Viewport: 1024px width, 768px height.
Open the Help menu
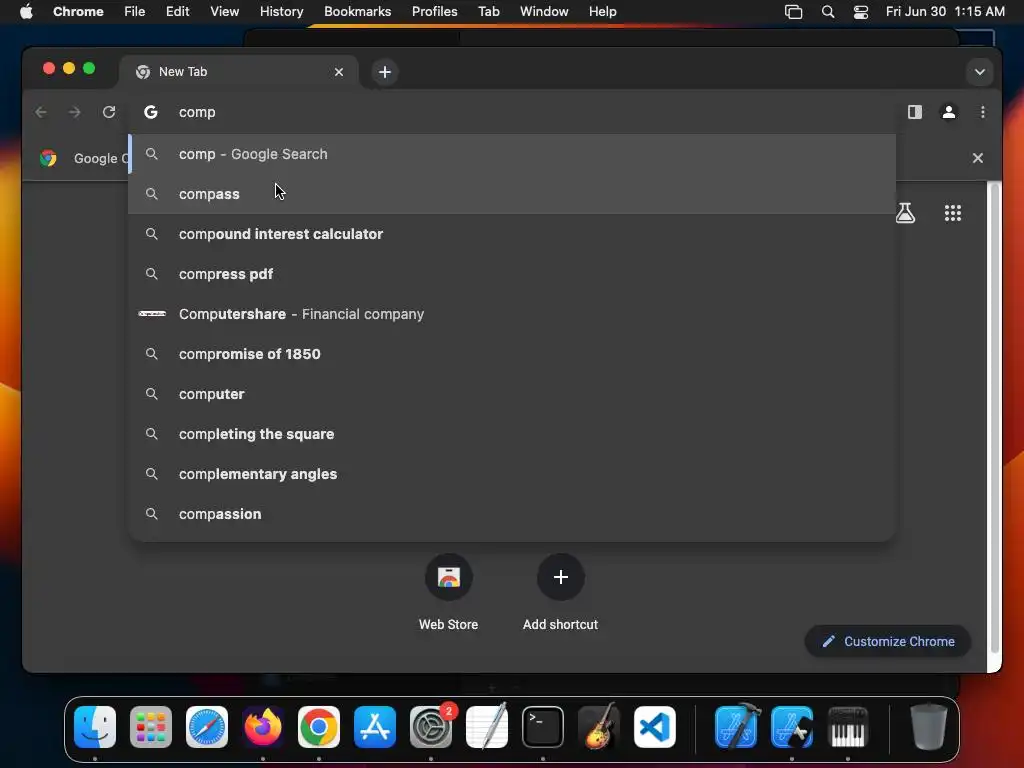pyautogui.click(x=602, y=12)
